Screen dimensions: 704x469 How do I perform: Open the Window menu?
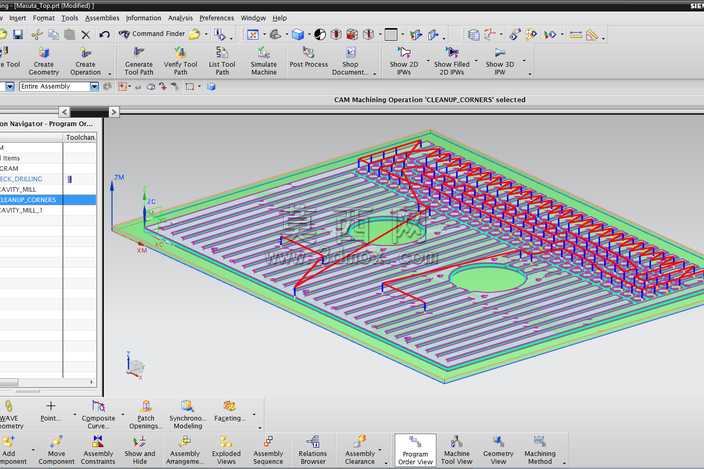253,18
